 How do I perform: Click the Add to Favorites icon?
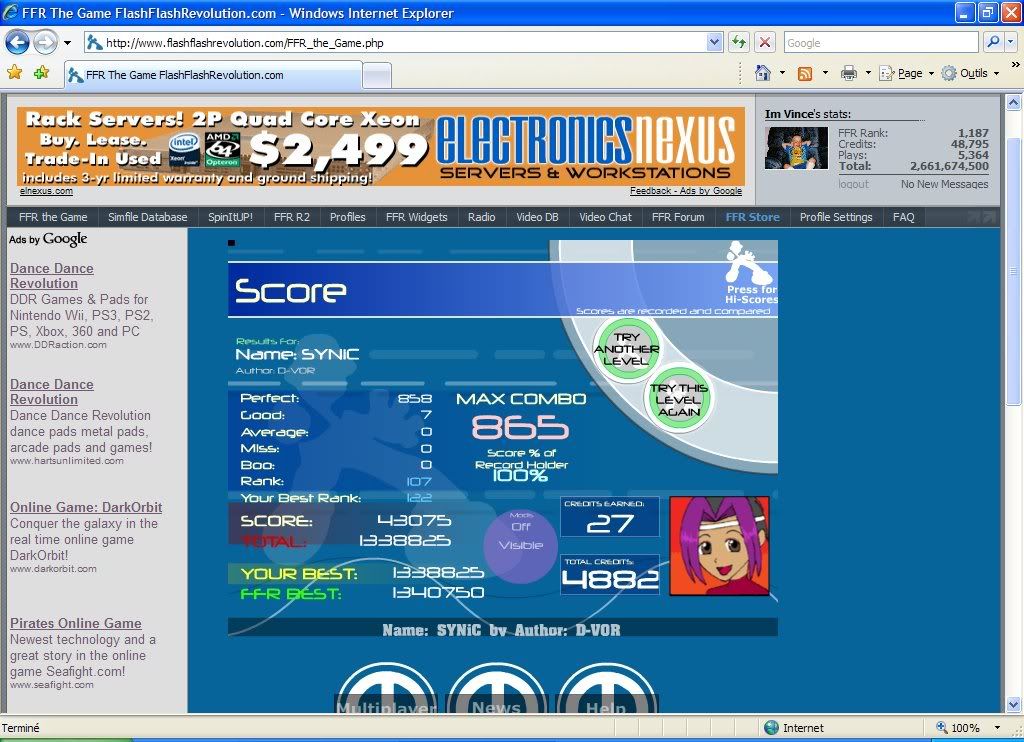point(41,73)
